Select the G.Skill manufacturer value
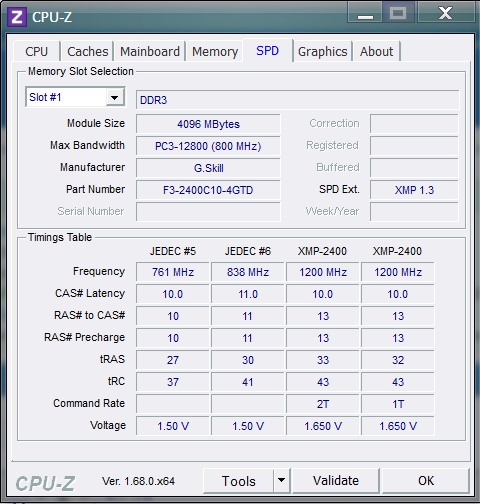Viewport: 480px width, 504px height. tap(208, 168)
